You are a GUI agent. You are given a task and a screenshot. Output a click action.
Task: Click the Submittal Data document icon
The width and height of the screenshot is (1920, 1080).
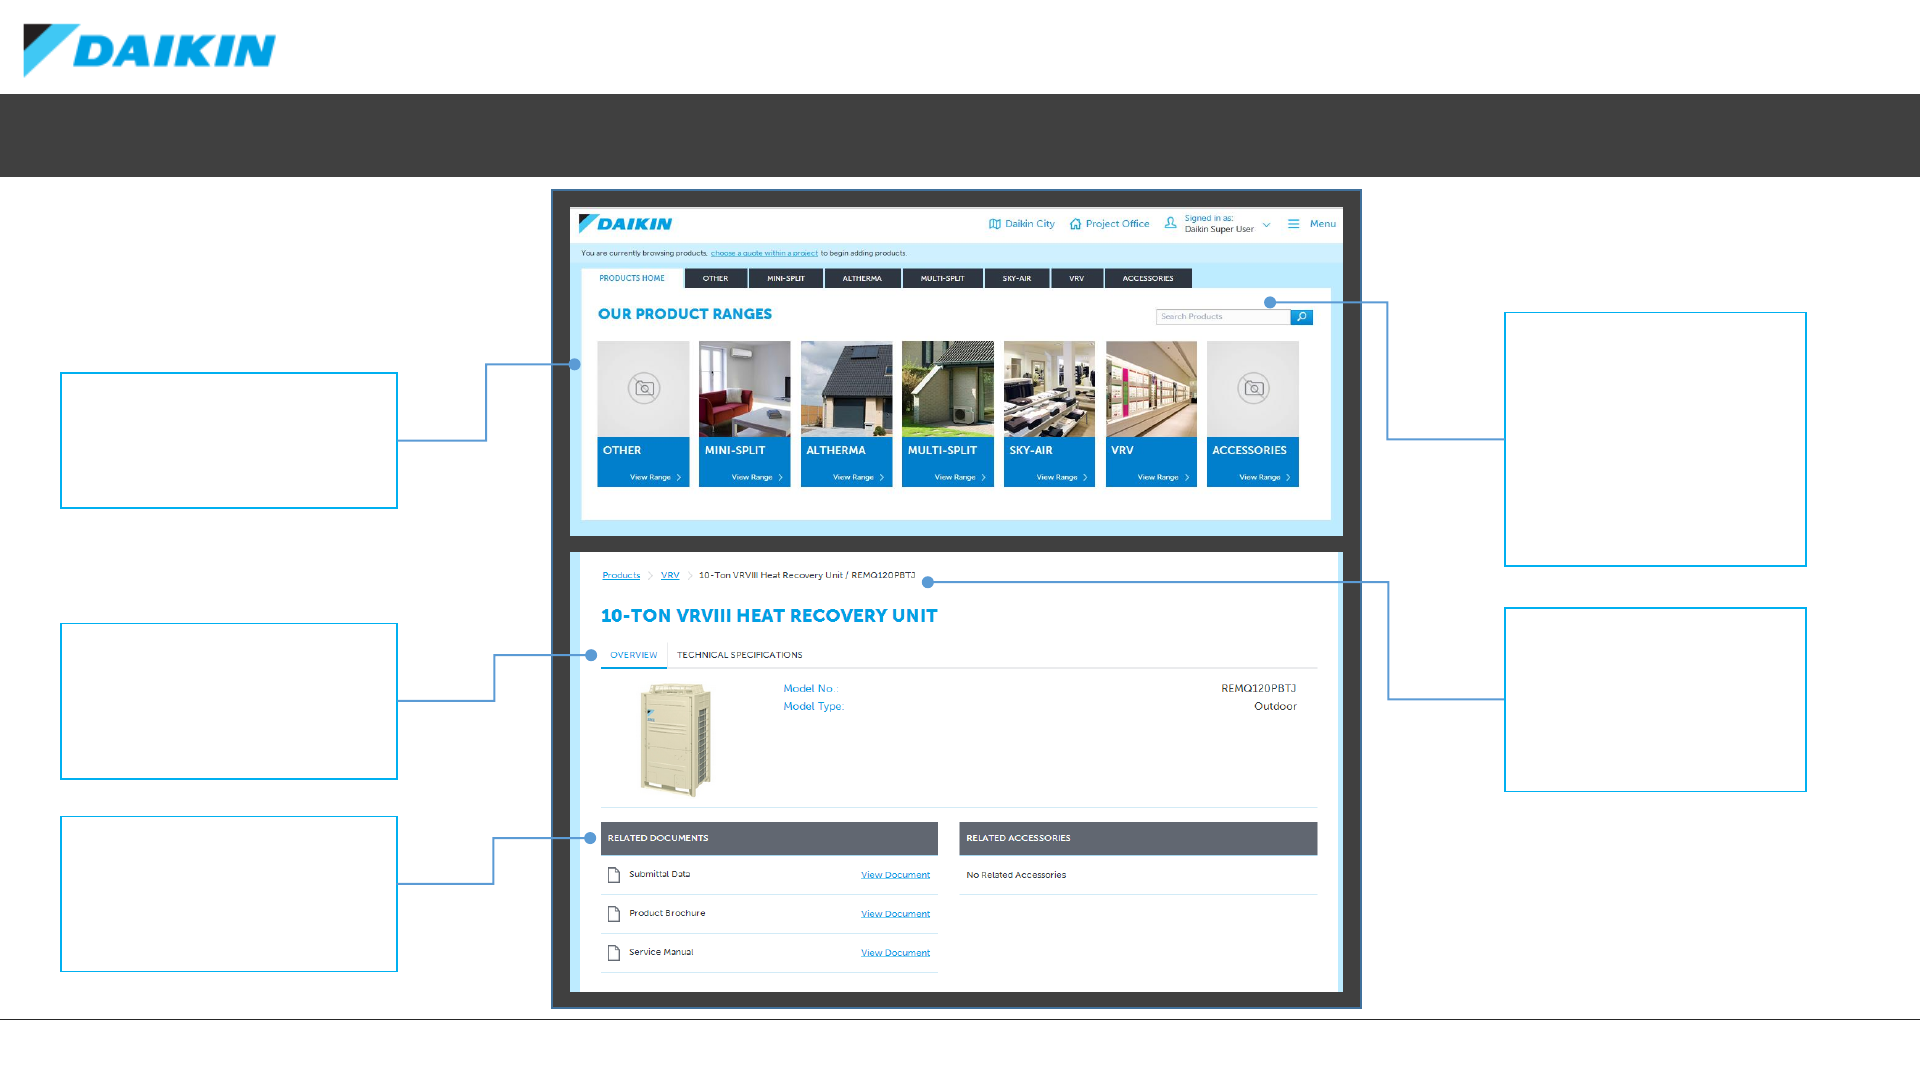(614, 875)
